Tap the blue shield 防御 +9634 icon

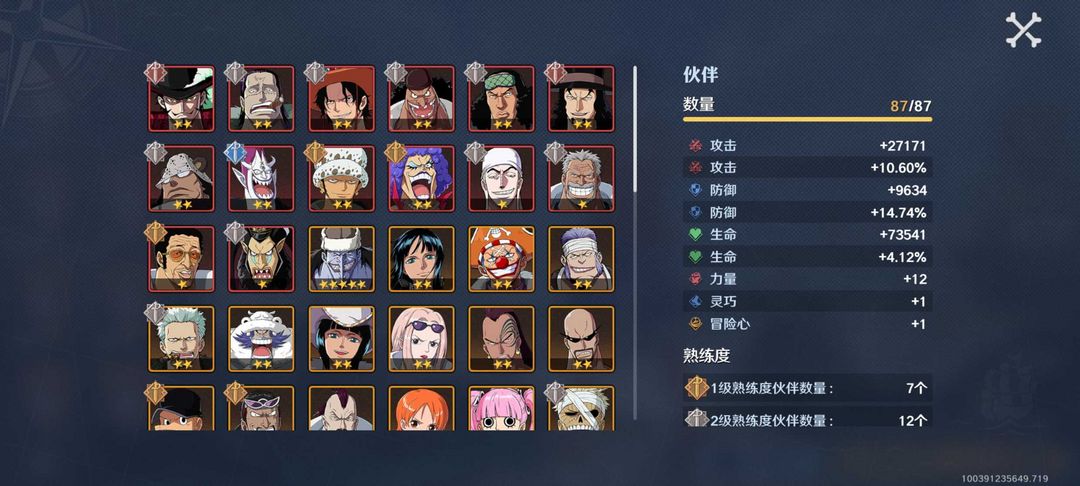[x=695, y=190]
